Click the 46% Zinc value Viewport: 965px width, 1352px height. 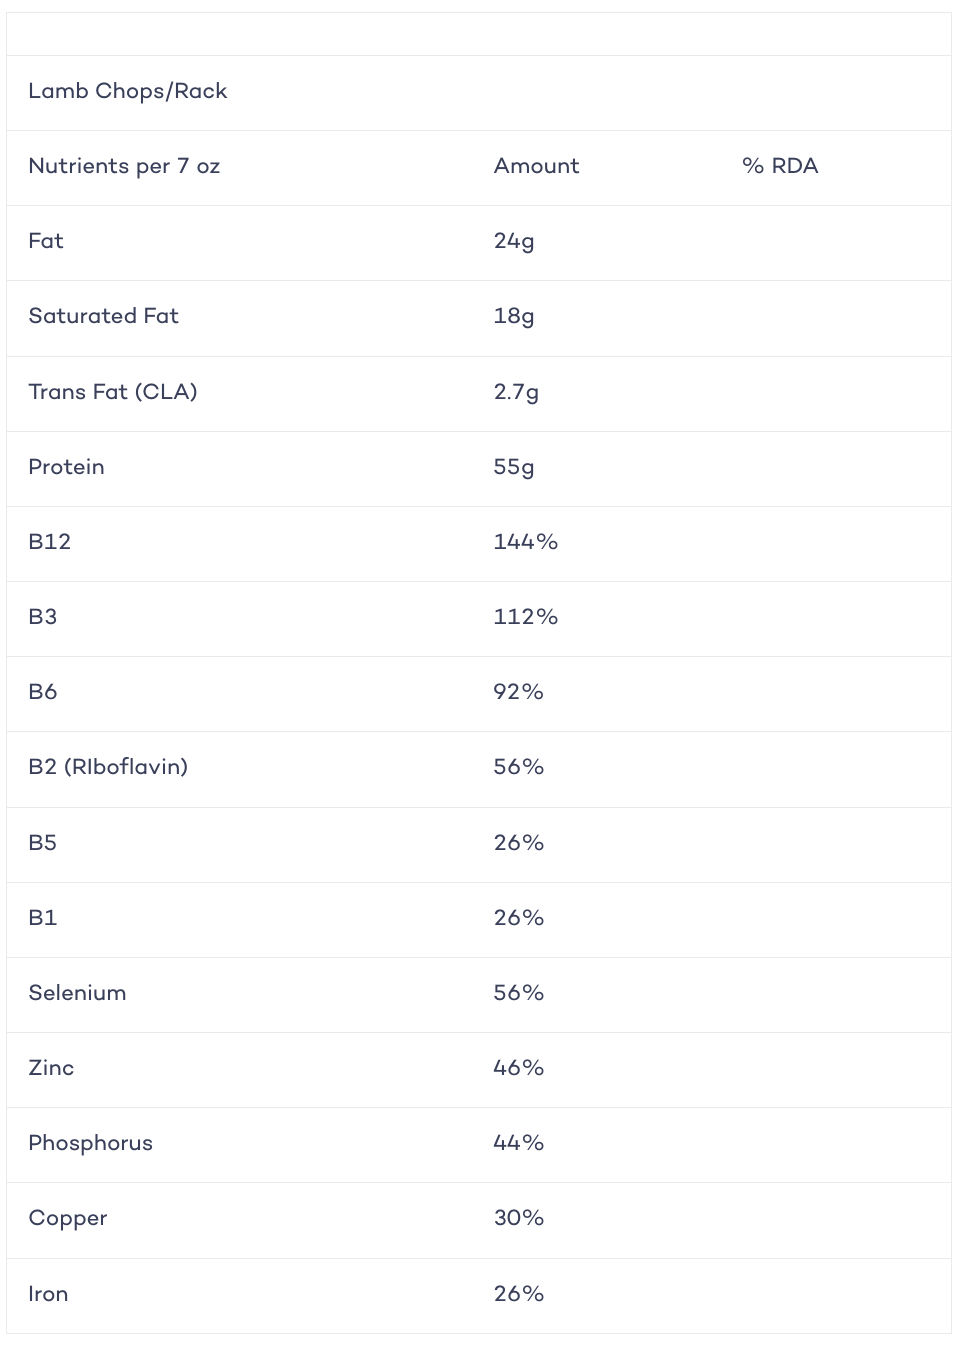coord(519,1068)
